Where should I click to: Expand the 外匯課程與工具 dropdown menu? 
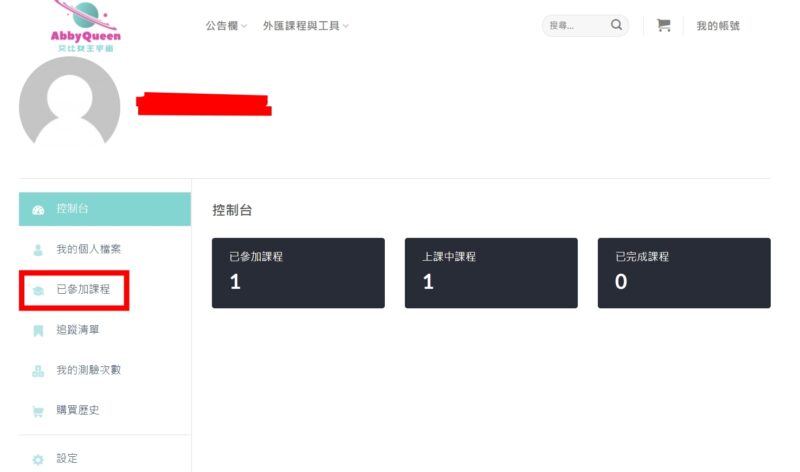306,26
